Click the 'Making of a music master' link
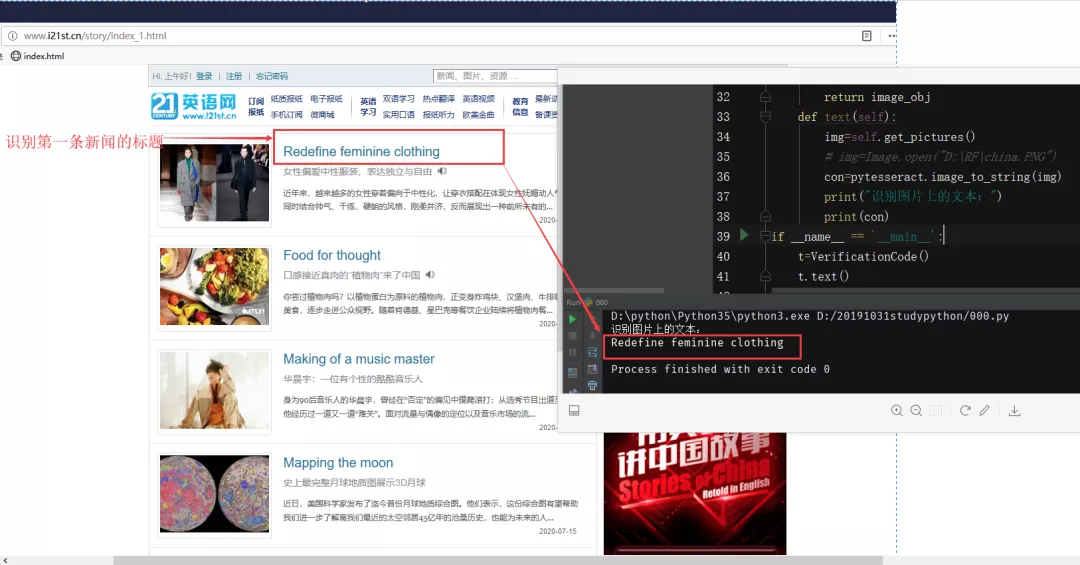The image size is (1080, 565). 358,359
